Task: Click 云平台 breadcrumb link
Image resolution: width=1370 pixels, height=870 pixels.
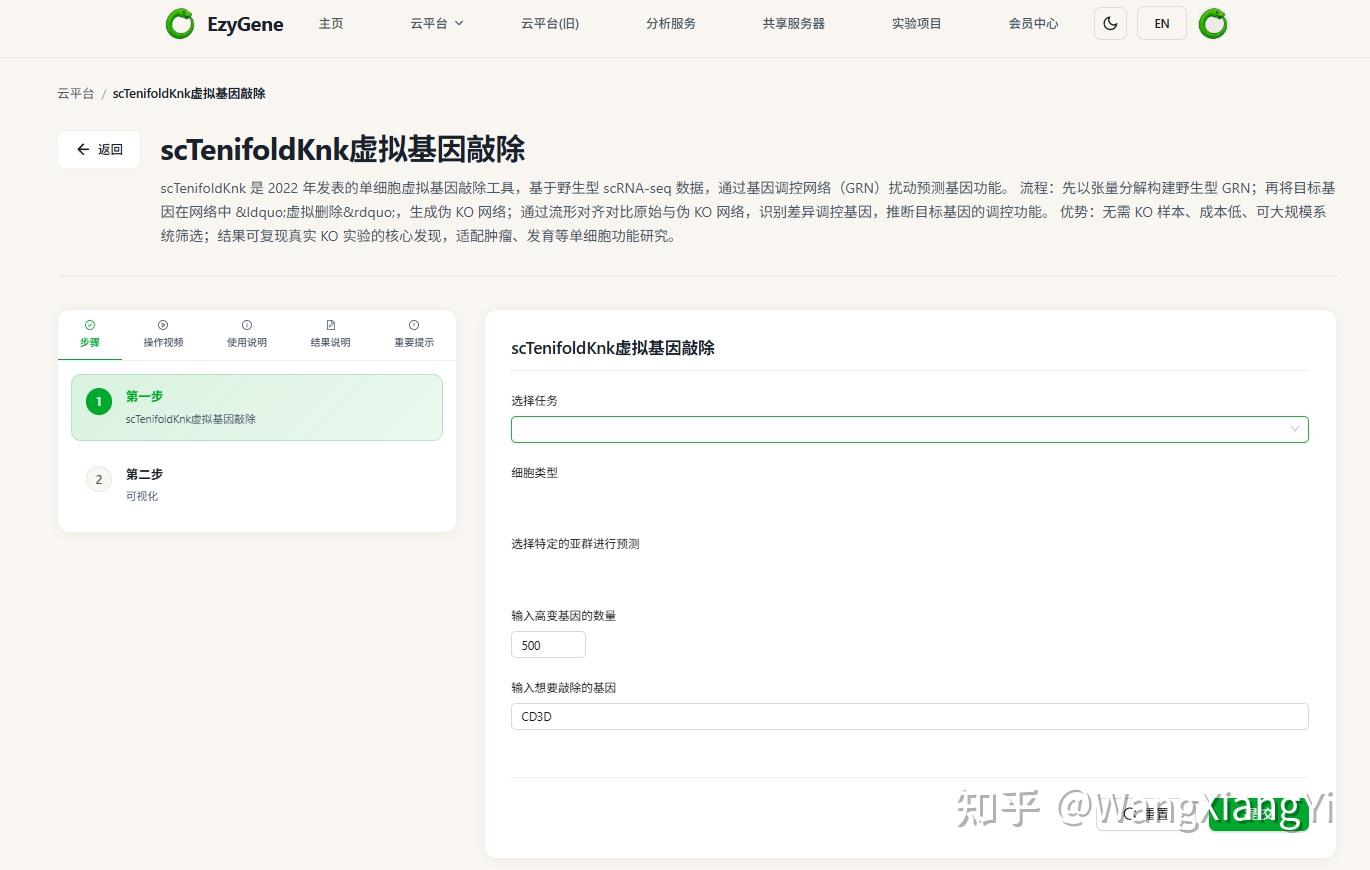Action: tap(76, 93)
